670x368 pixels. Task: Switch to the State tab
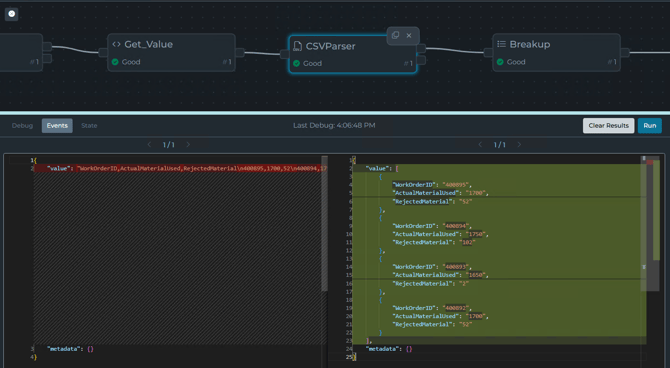[x=89, y=126]
